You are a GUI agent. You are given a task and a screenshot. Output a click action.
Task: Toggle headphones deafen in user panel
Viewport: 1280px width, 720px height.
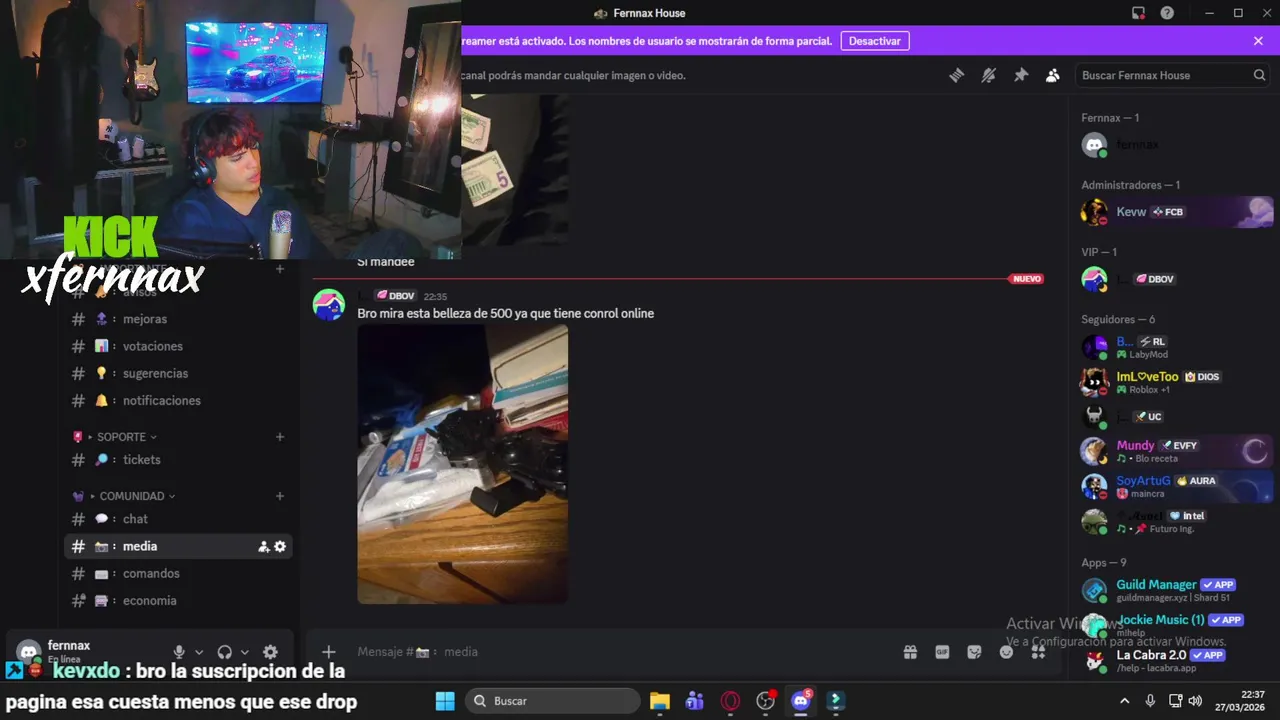tap(225, 652)
